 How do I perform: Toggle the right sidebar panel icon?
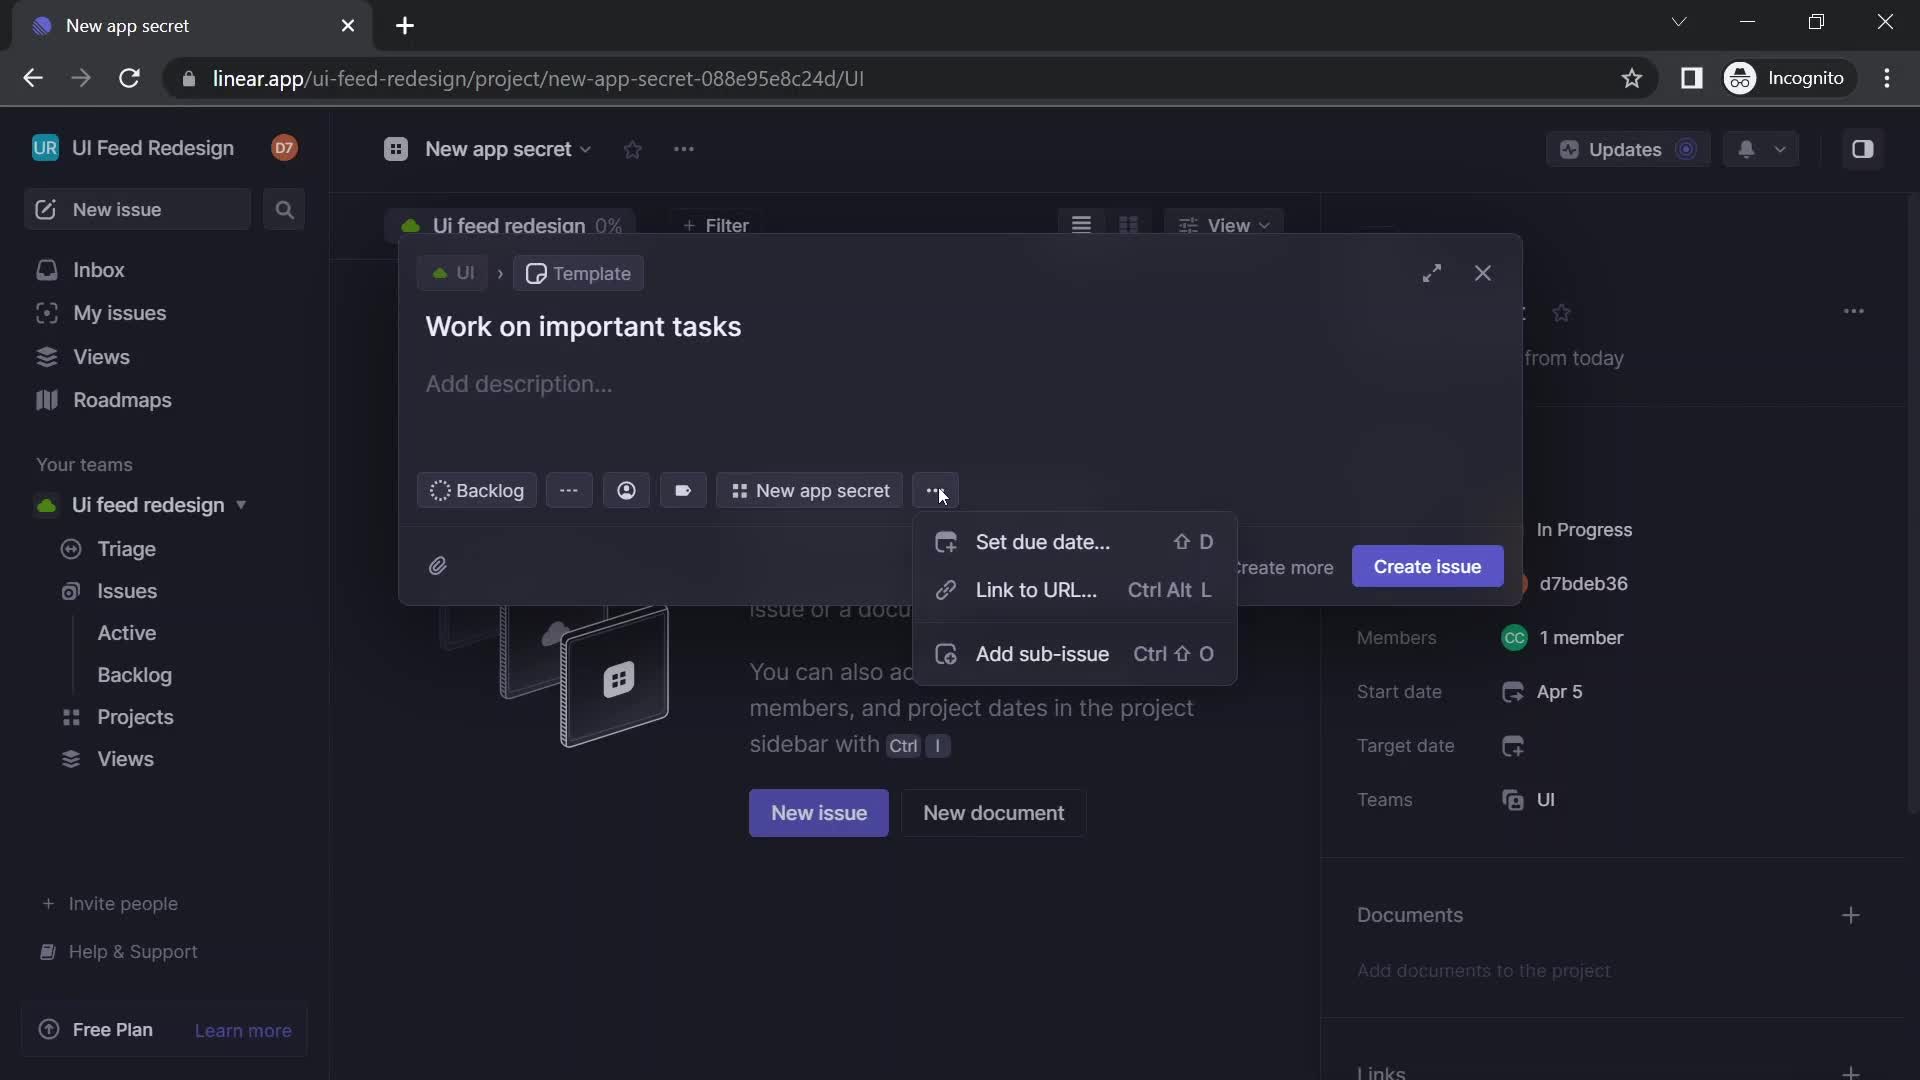pos(1862,149)
